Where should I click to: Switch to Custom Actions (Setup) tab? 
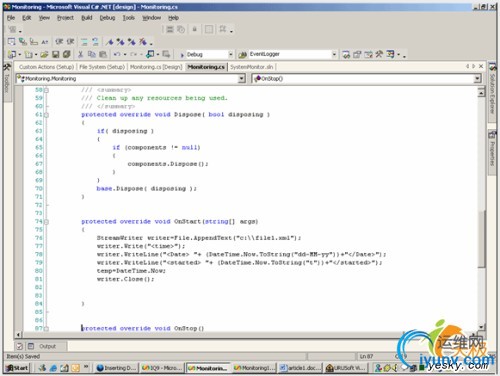point(46,67)
